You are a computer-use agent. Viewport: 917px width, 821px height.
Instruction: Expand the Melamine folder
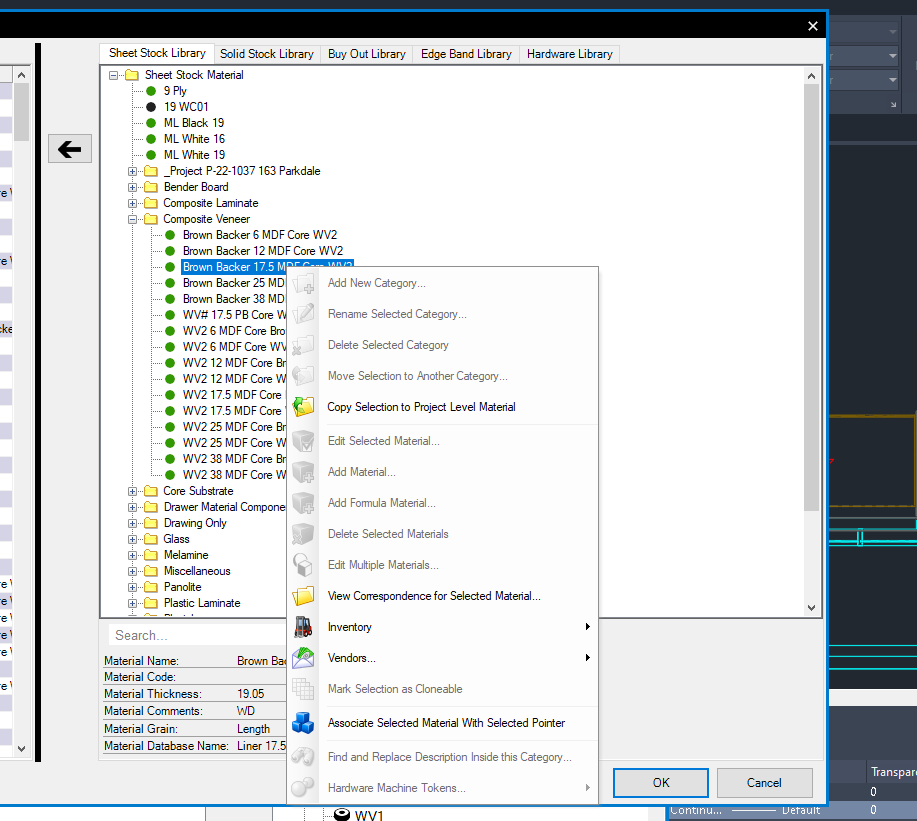pos(132,556)
